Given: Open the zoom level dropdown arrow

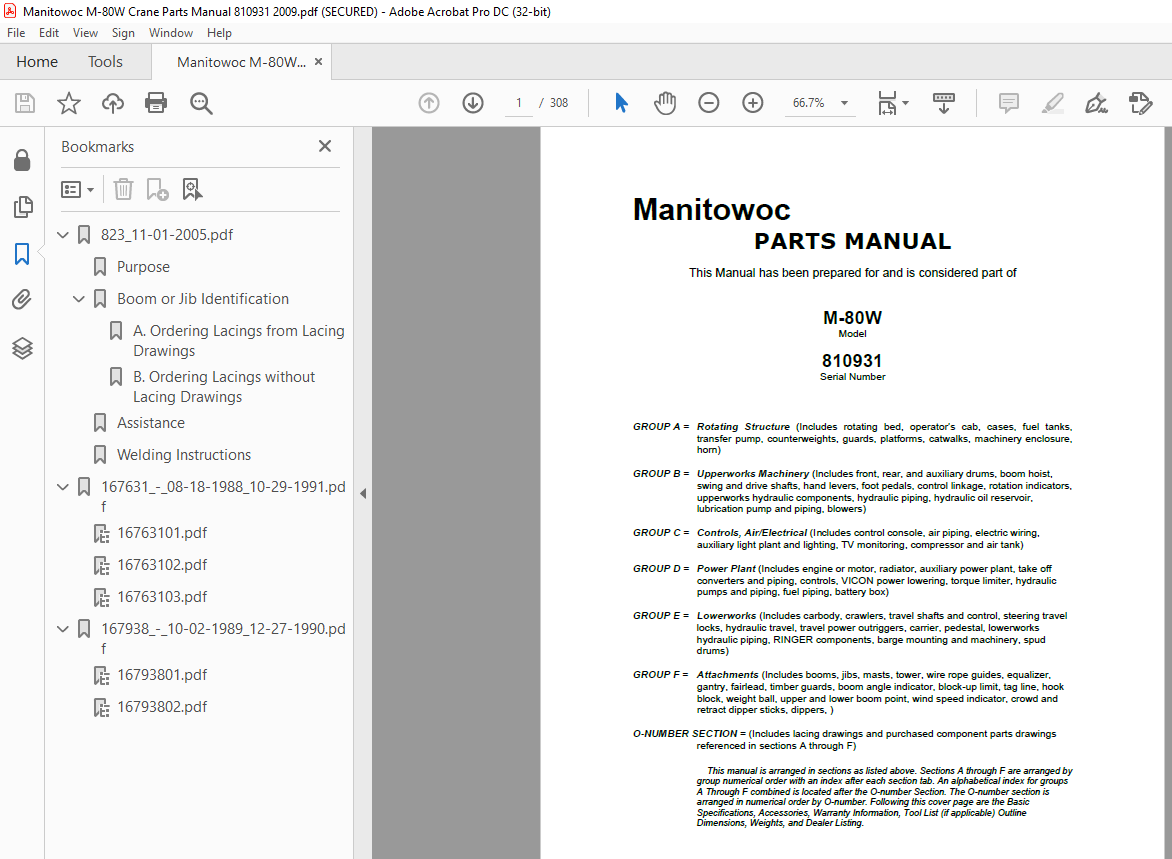Looking at the screenshot, I should point(845,103).
